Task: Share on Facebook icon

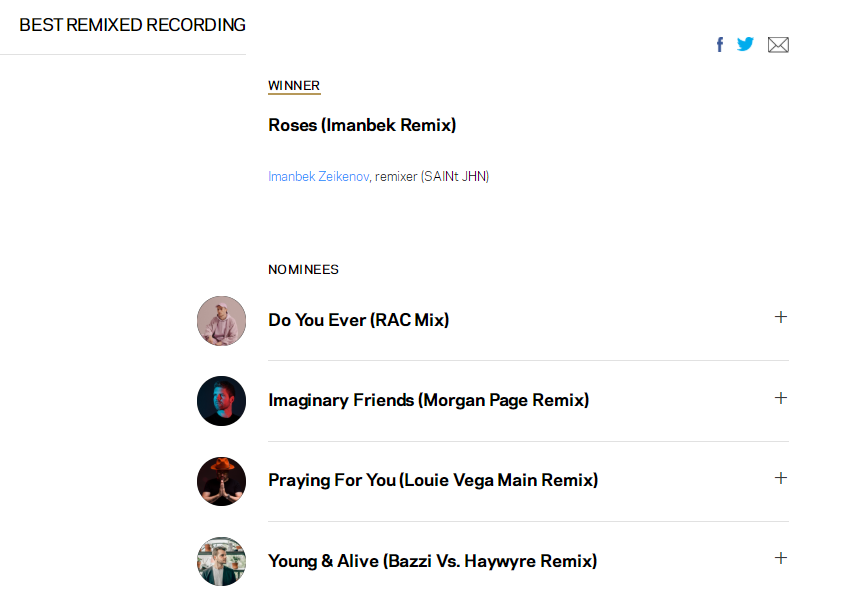Action: point(719,44)
